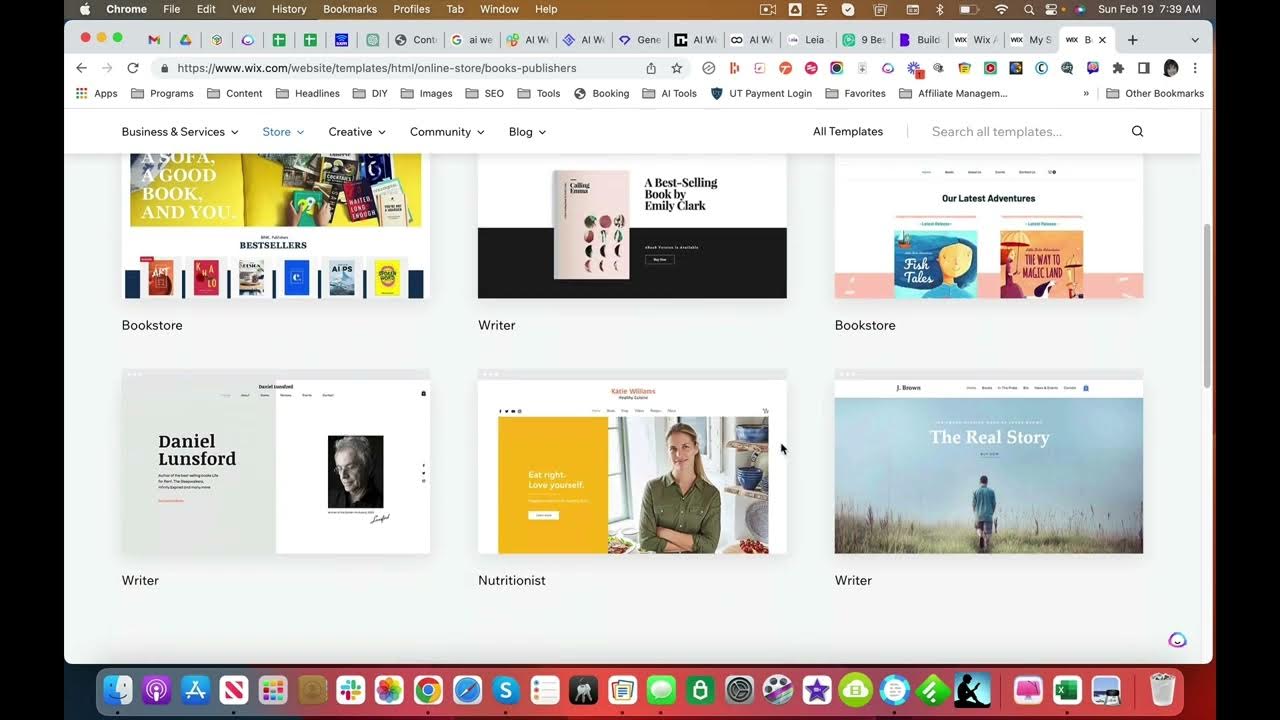Expand the Store category menu
Image resolution: width=1280 pixels, height=720 pixels.
[x=283, y=132]
